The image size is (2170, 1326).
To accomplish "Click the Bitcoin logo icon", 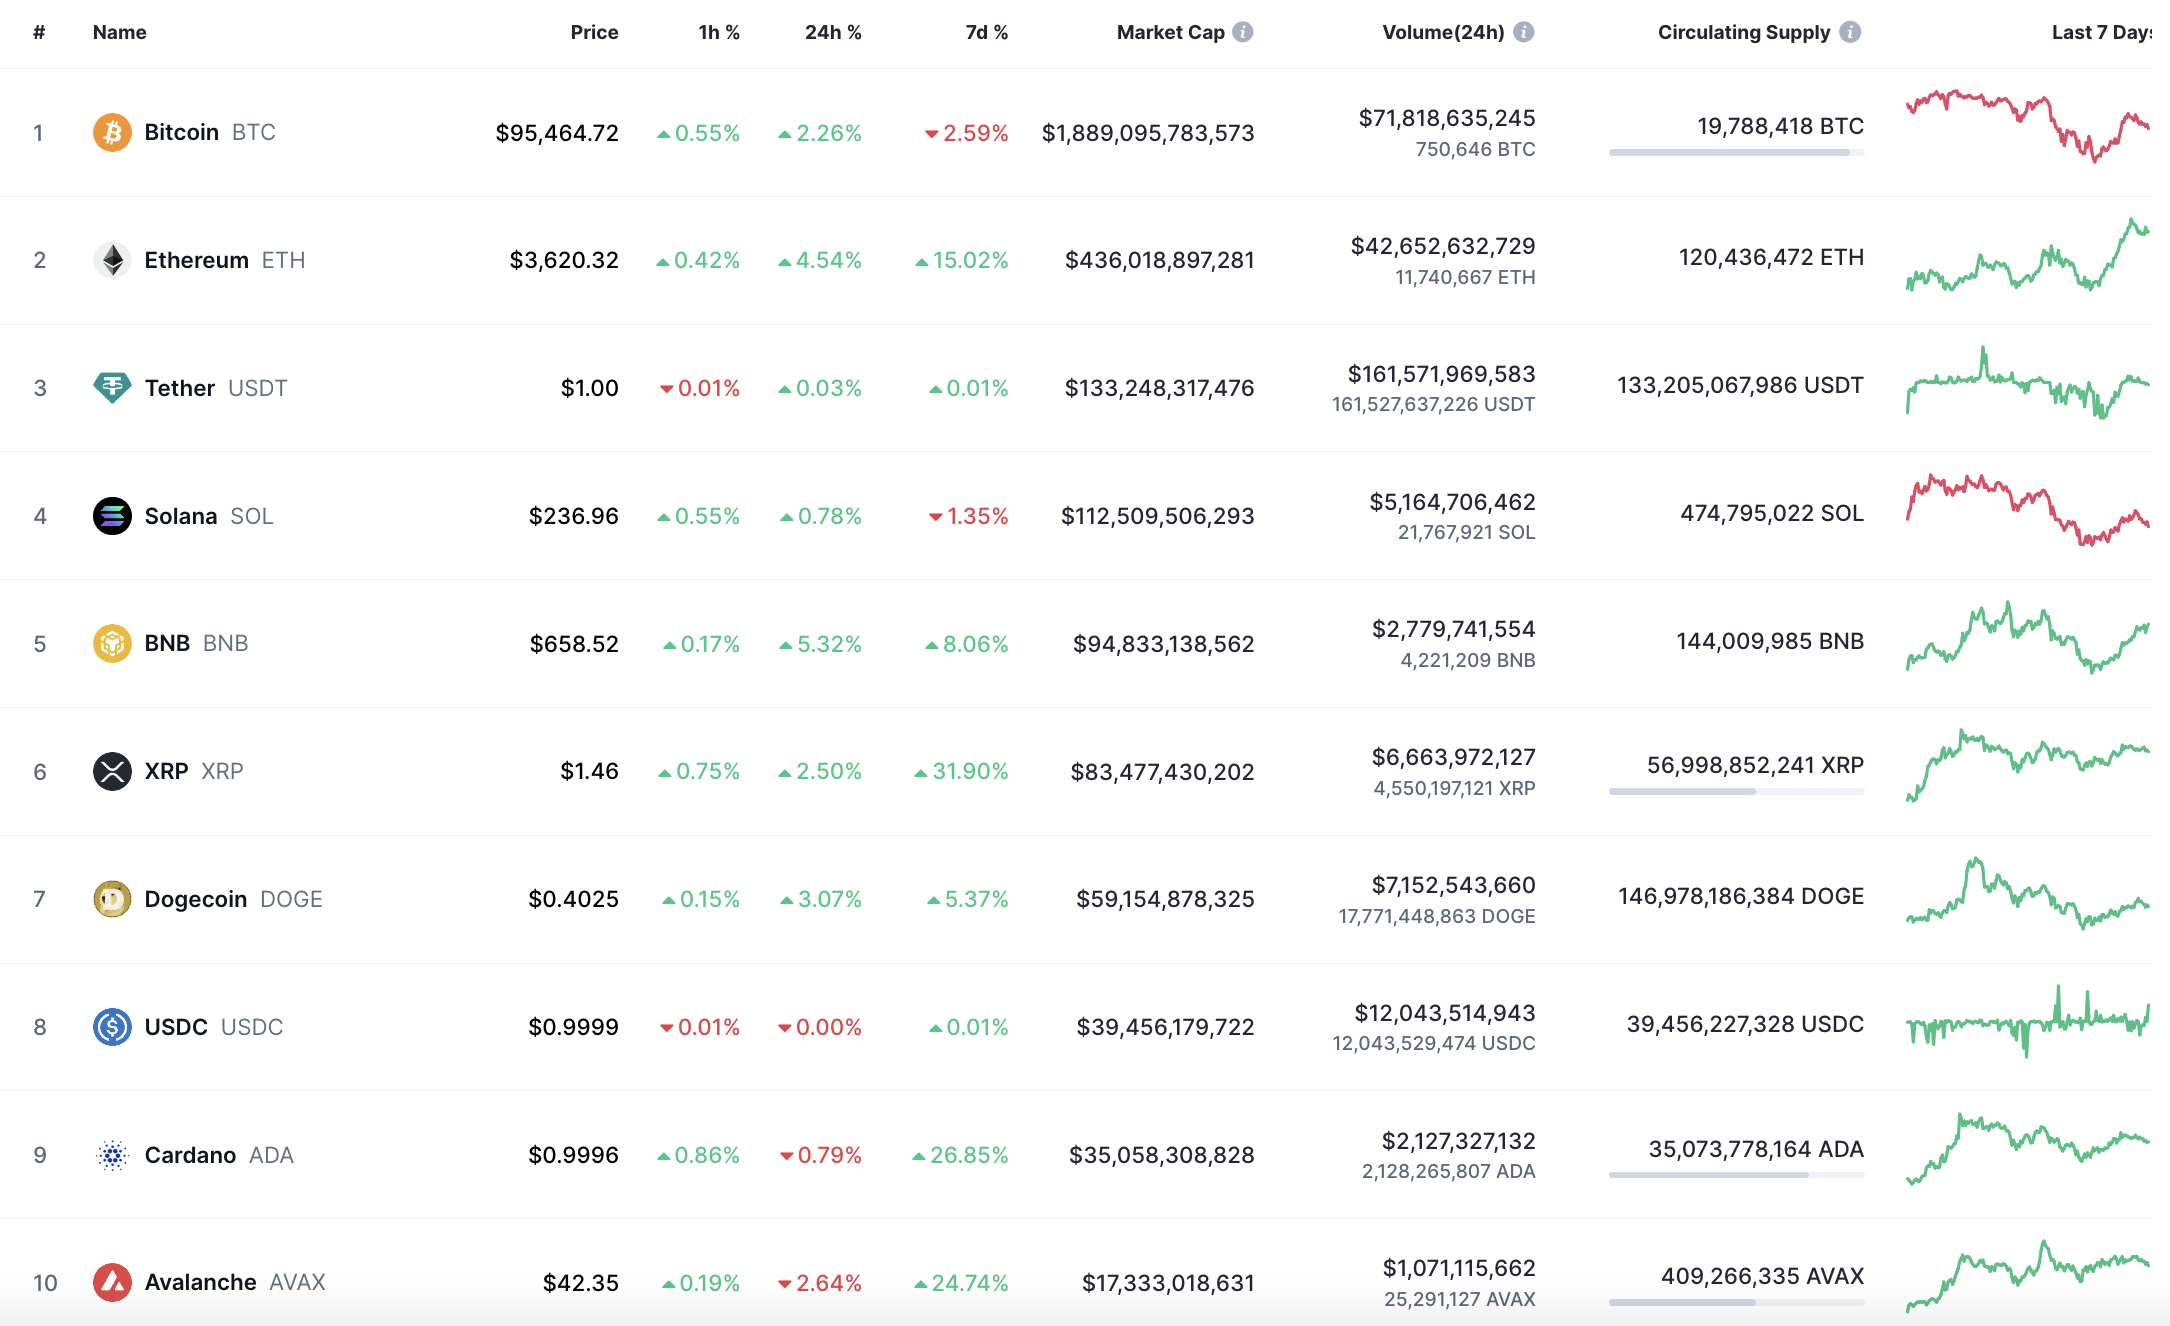I will 112,132.
